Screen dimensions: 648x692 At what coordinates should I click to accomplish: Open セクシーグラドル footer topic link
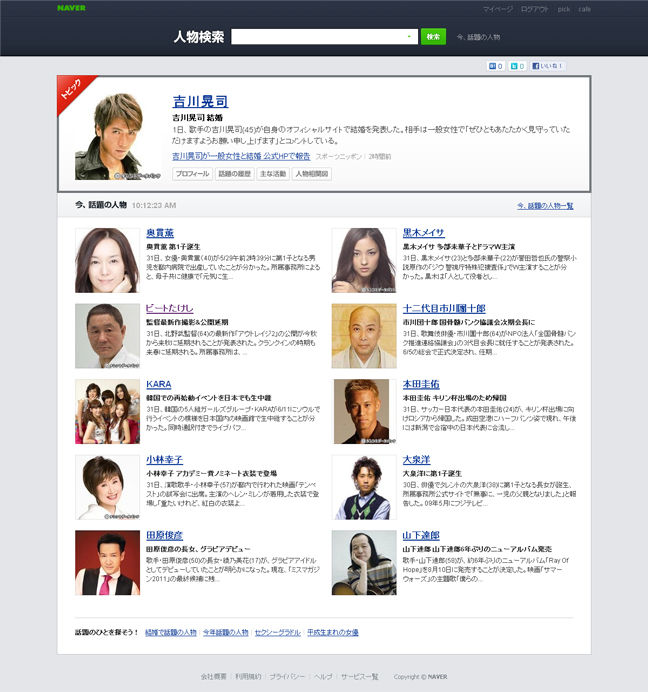pos(278,632)
